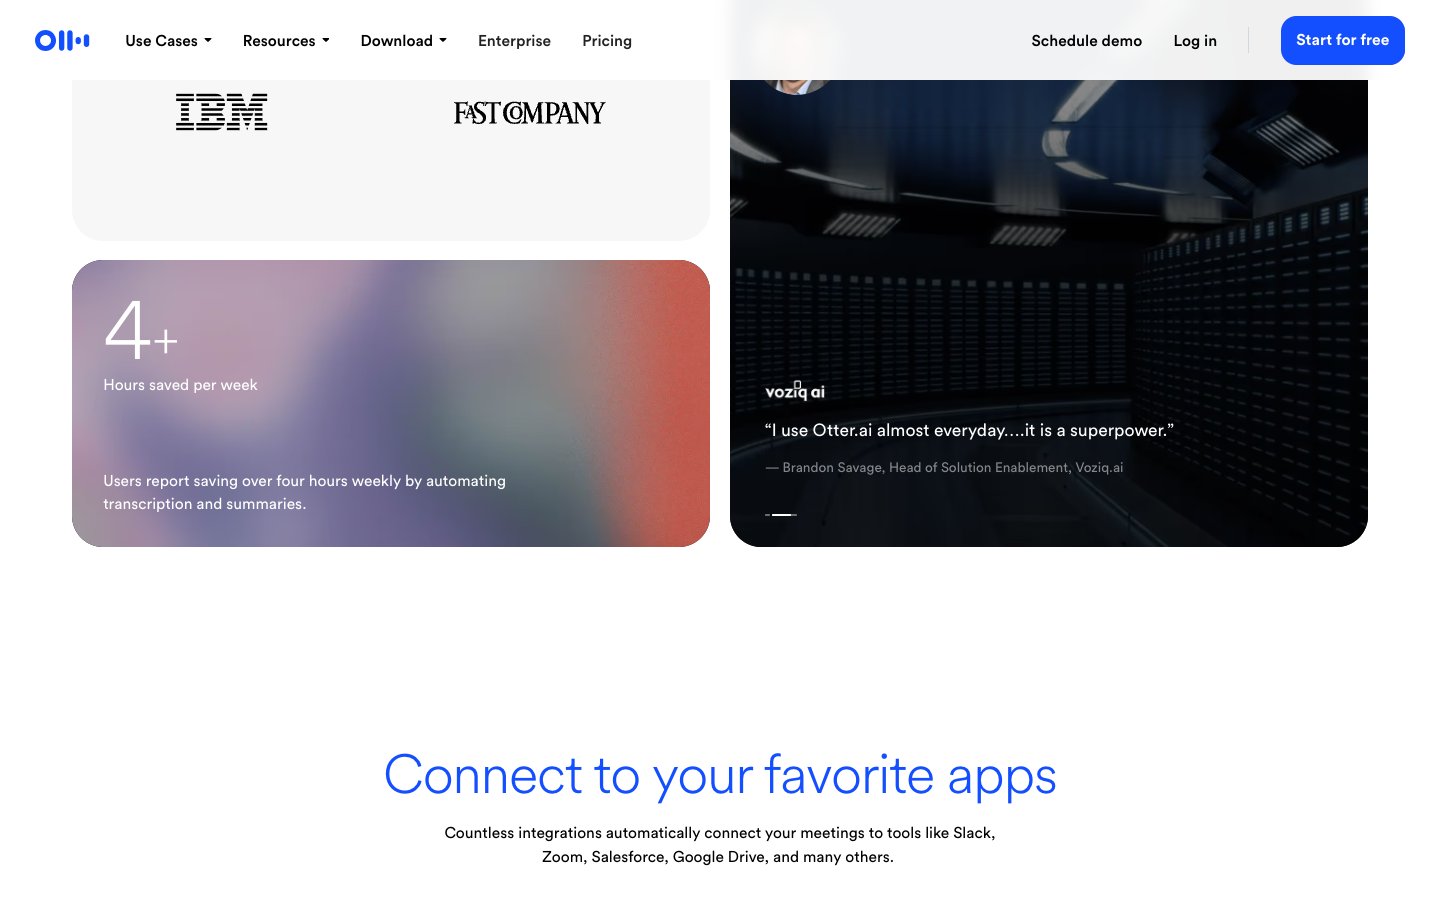Click the voziq ai logo
The width and height of the screenshot is (1440, 900).
coord(795,391)
